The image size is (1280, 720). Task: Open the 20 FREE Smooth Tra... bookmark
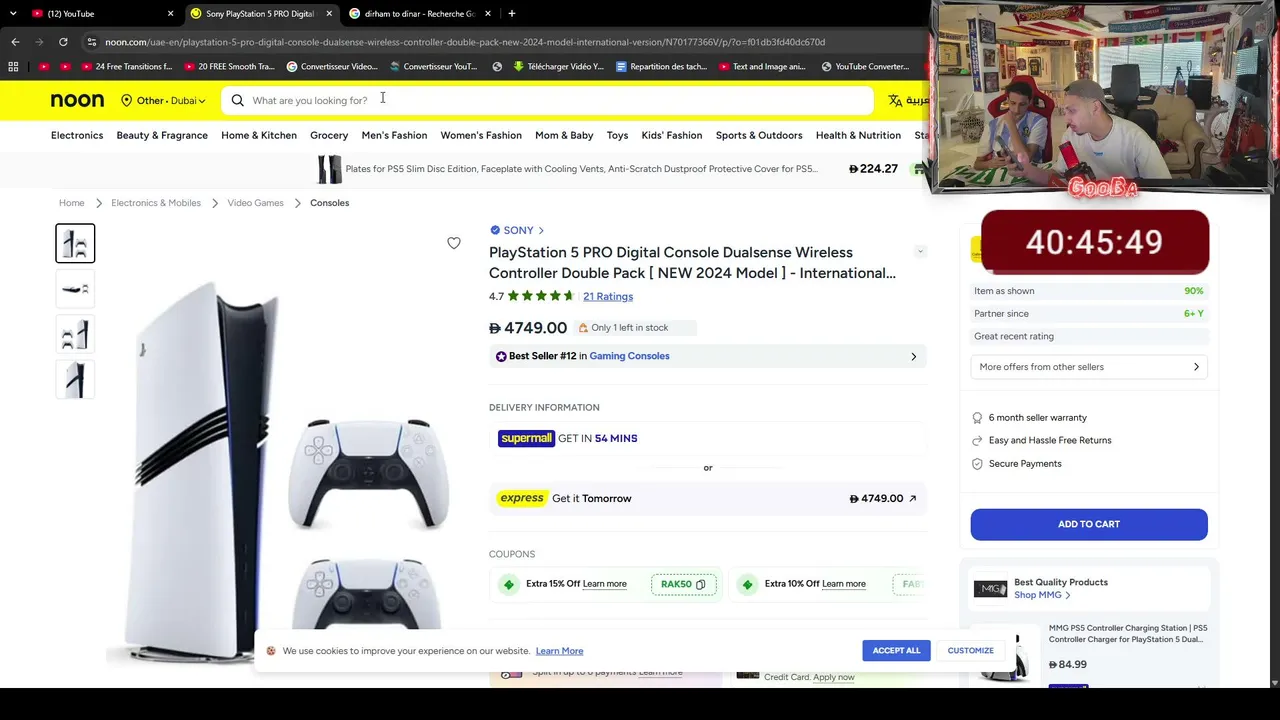pos(230,67)
